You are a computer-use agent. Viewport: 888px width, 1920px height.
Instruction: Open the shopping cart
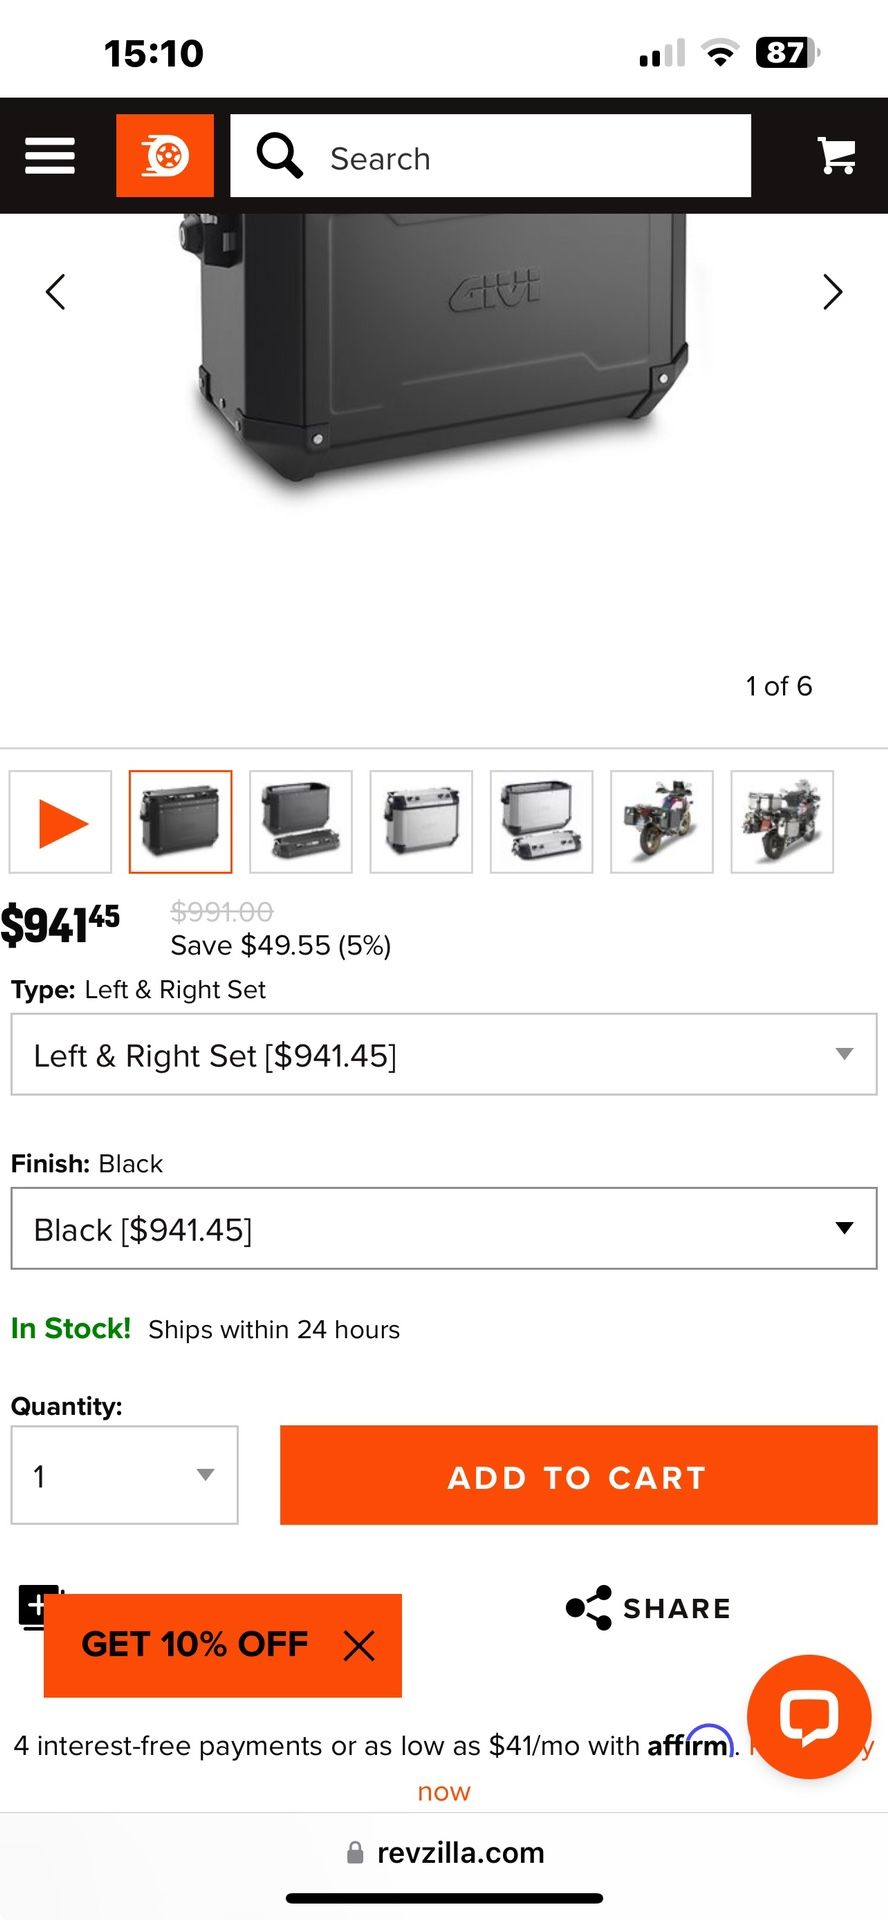(836, 156)
